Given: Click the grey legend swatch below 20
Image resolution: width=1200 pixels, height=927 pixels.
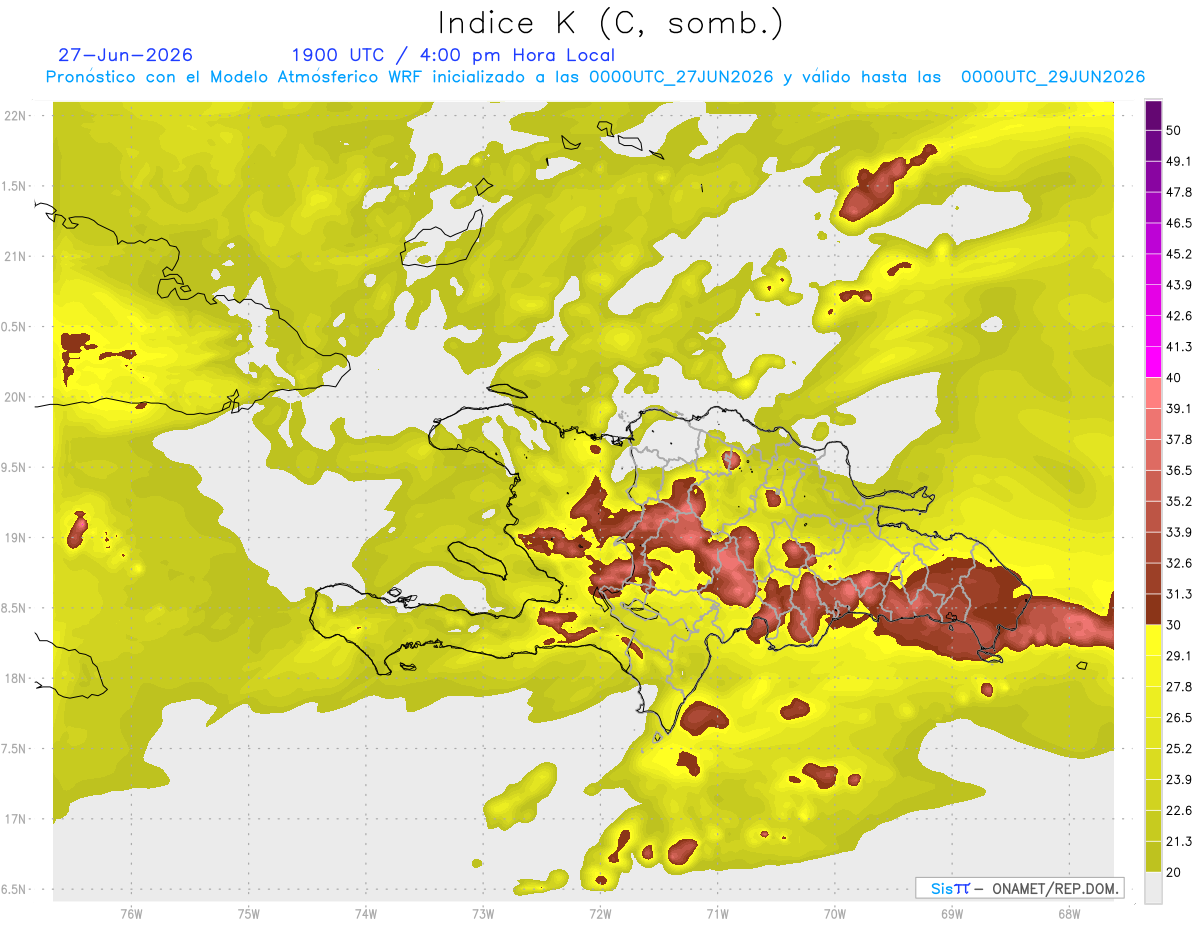Looking at the screenshot, I should (1153, 888).
